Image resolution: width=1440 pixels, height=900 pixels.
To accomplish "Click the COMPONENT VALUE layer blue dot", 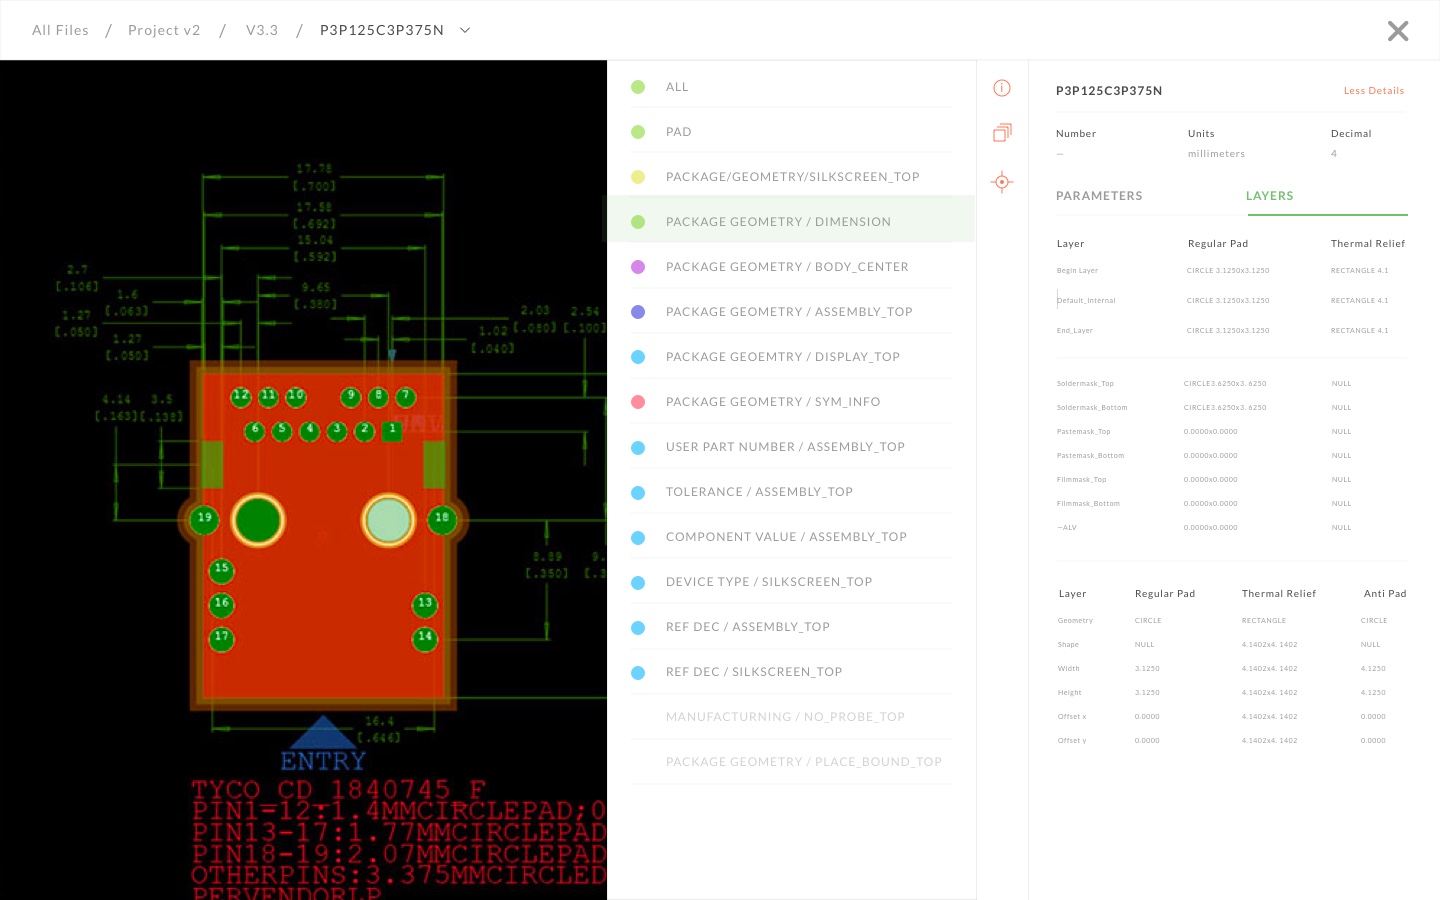I will (638, 537).
